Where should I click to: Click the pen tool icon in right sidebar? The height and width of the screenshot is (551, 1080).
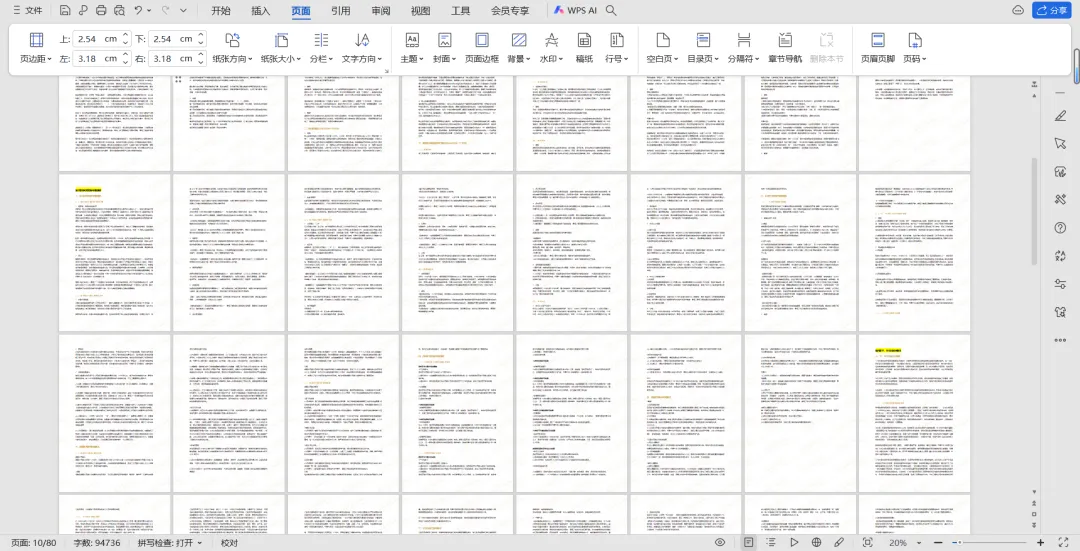tap(1060, 116)
